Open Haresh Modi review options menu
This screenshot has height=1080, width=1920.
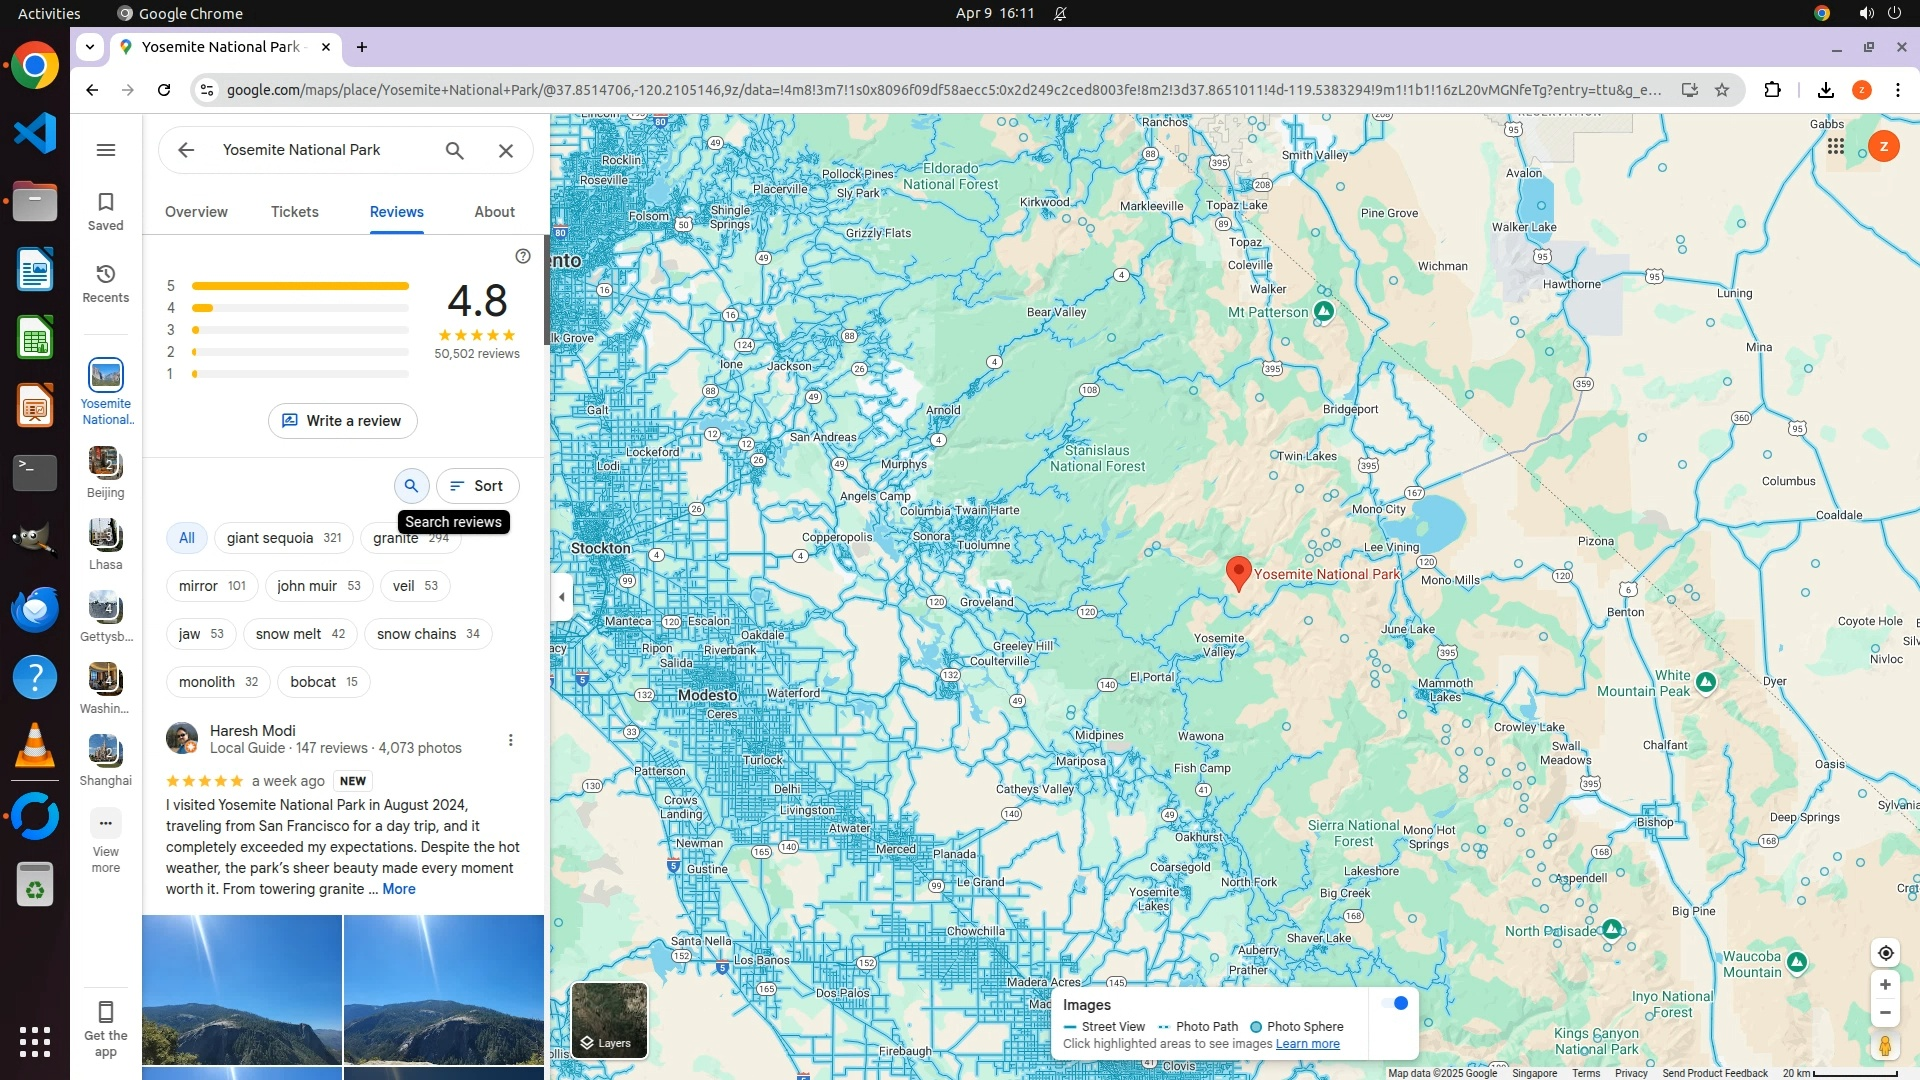click(511, 740)
